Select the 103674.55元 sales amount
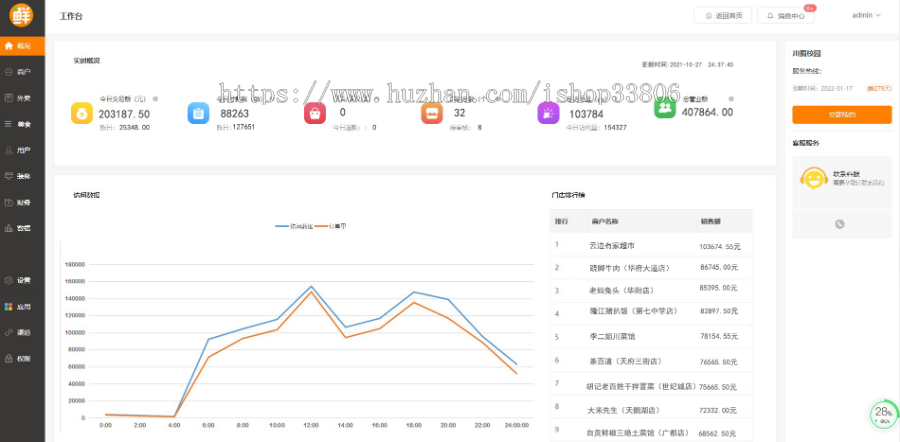The height and width of the screenshot is (442, 900). pos(720,247)
